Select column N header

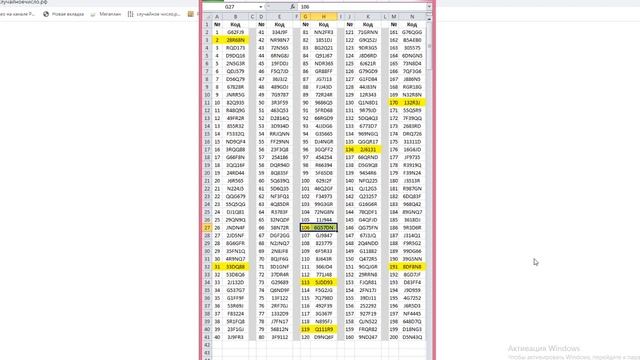pyautogui.click(x=412, y=17)
